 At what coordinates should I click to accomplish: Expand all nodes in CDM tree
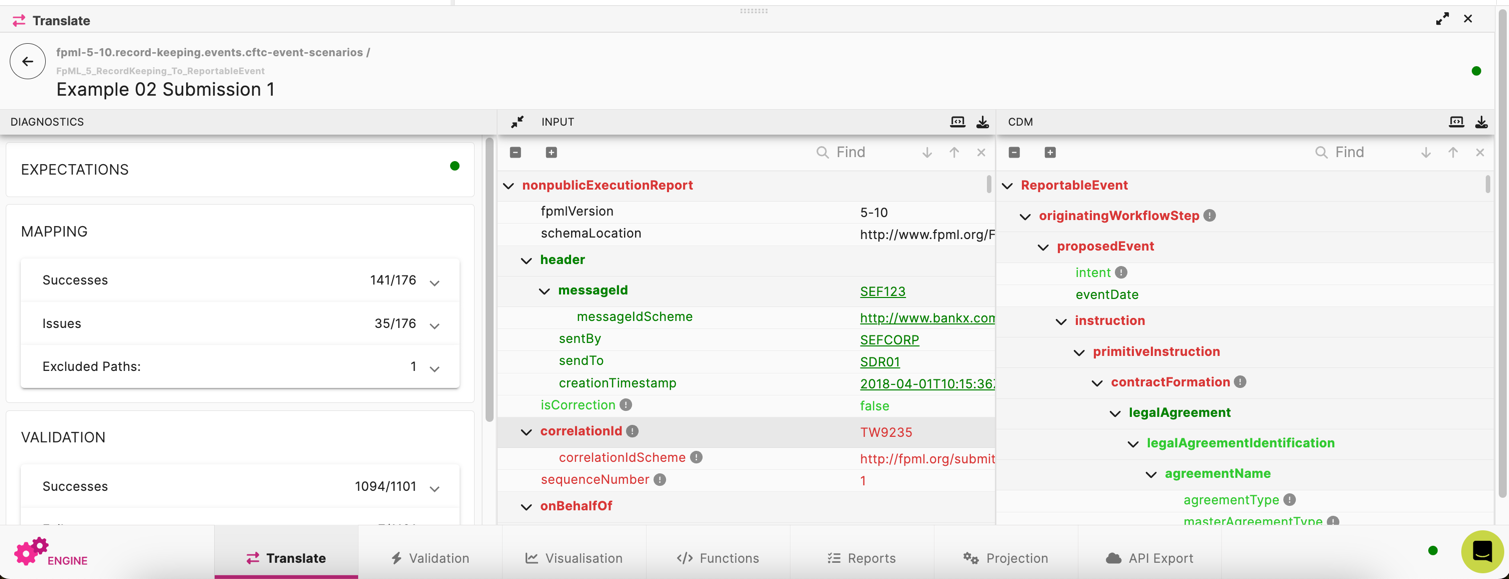click(x=1050, y=153)
